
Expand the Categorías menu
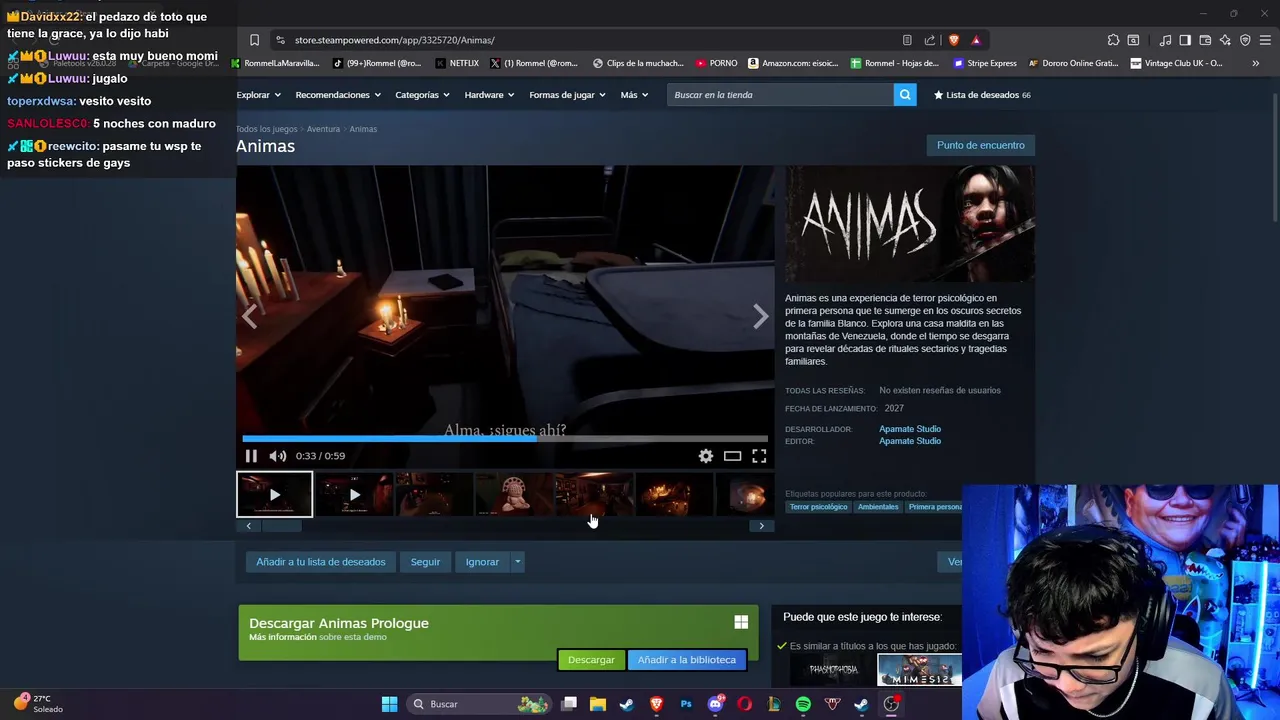pyautogui.click(x=422, y=95)
